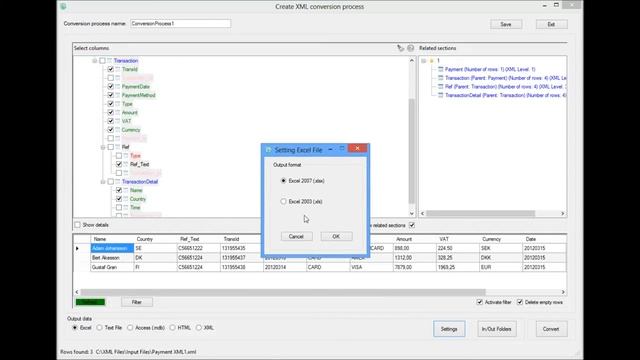Choose Access (.mdb) output data option

click(x=130, y=328)
